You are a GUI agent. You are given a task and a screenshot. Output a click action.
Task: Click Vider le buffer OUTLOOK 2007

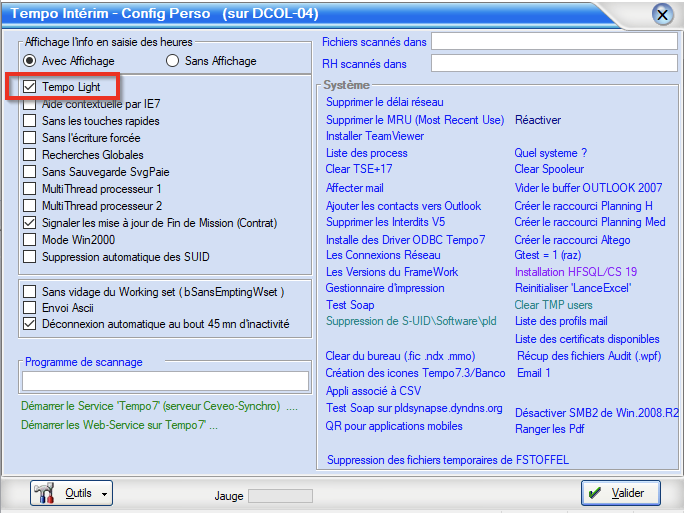tap(588, 188)
